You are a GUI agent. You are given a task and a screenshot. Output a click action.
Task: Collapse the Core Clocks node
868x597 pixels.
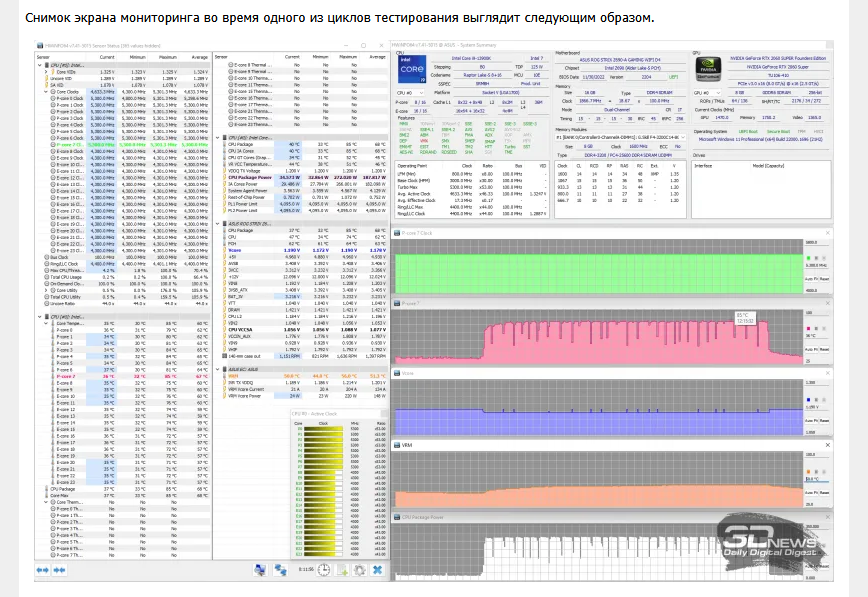coord(46,91)
